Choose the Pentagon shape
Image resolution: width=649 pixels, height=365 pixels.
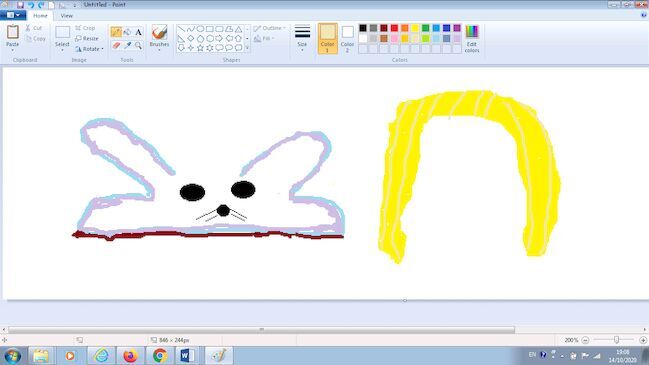(200, 38)
